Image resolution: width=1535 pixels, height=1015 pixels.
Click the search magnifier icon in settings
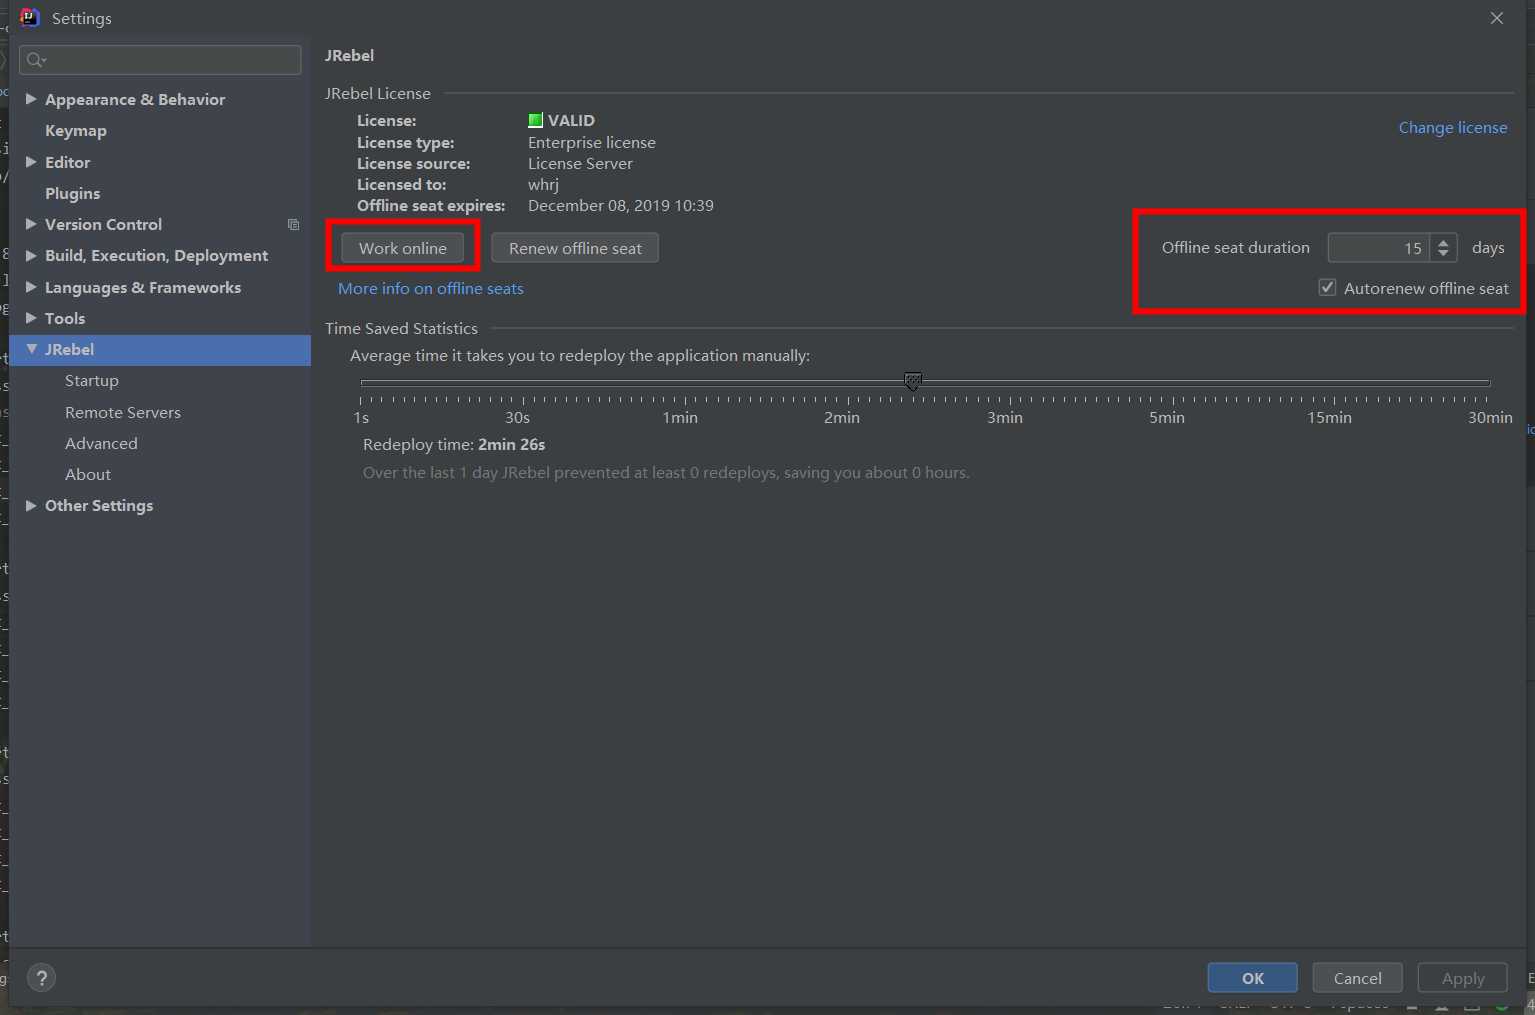[x=36, y=60]
